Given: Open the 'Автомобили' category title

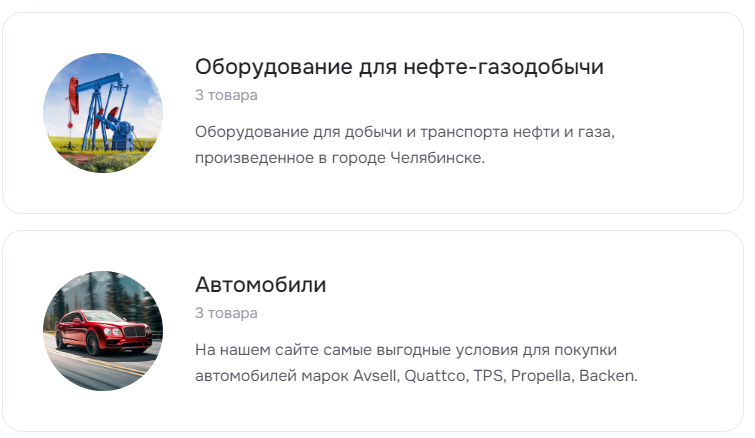Looking at the screenshot, I should click(x=260, y=284).
